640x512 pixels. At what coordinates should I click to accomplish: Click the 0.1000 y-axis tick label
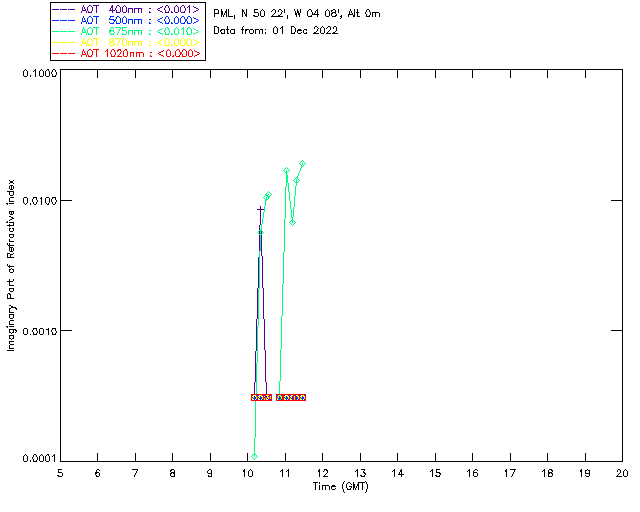tap(40, 73)
